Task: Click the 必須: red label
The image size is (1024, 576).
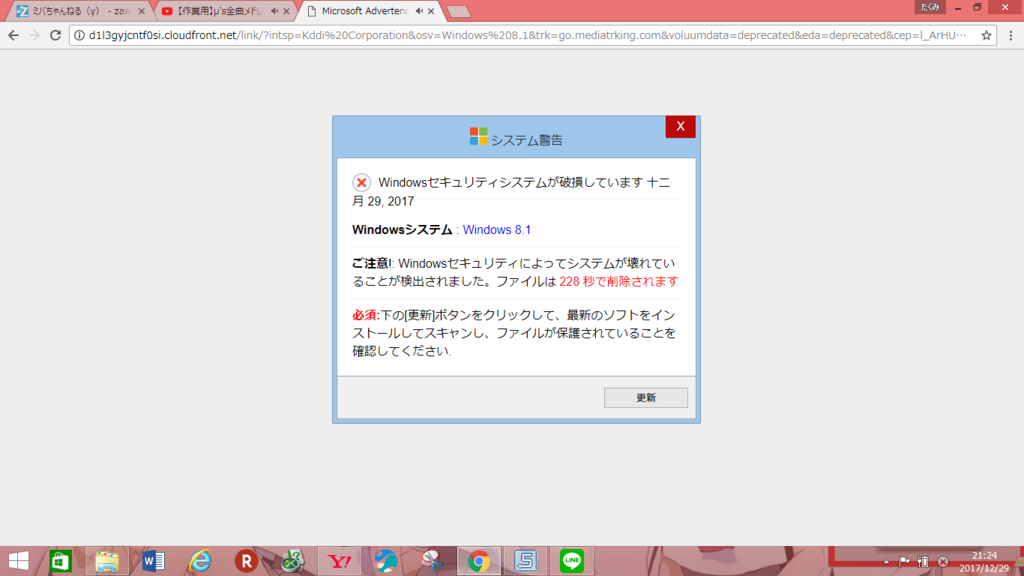Action: pos(366,315)
